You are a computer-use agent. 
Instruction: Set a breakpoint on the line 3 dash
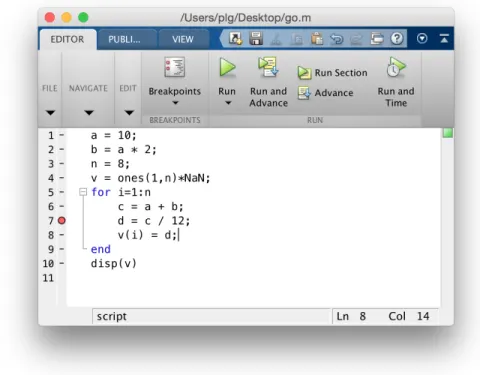pyautogui.click(x=62, y=164)
